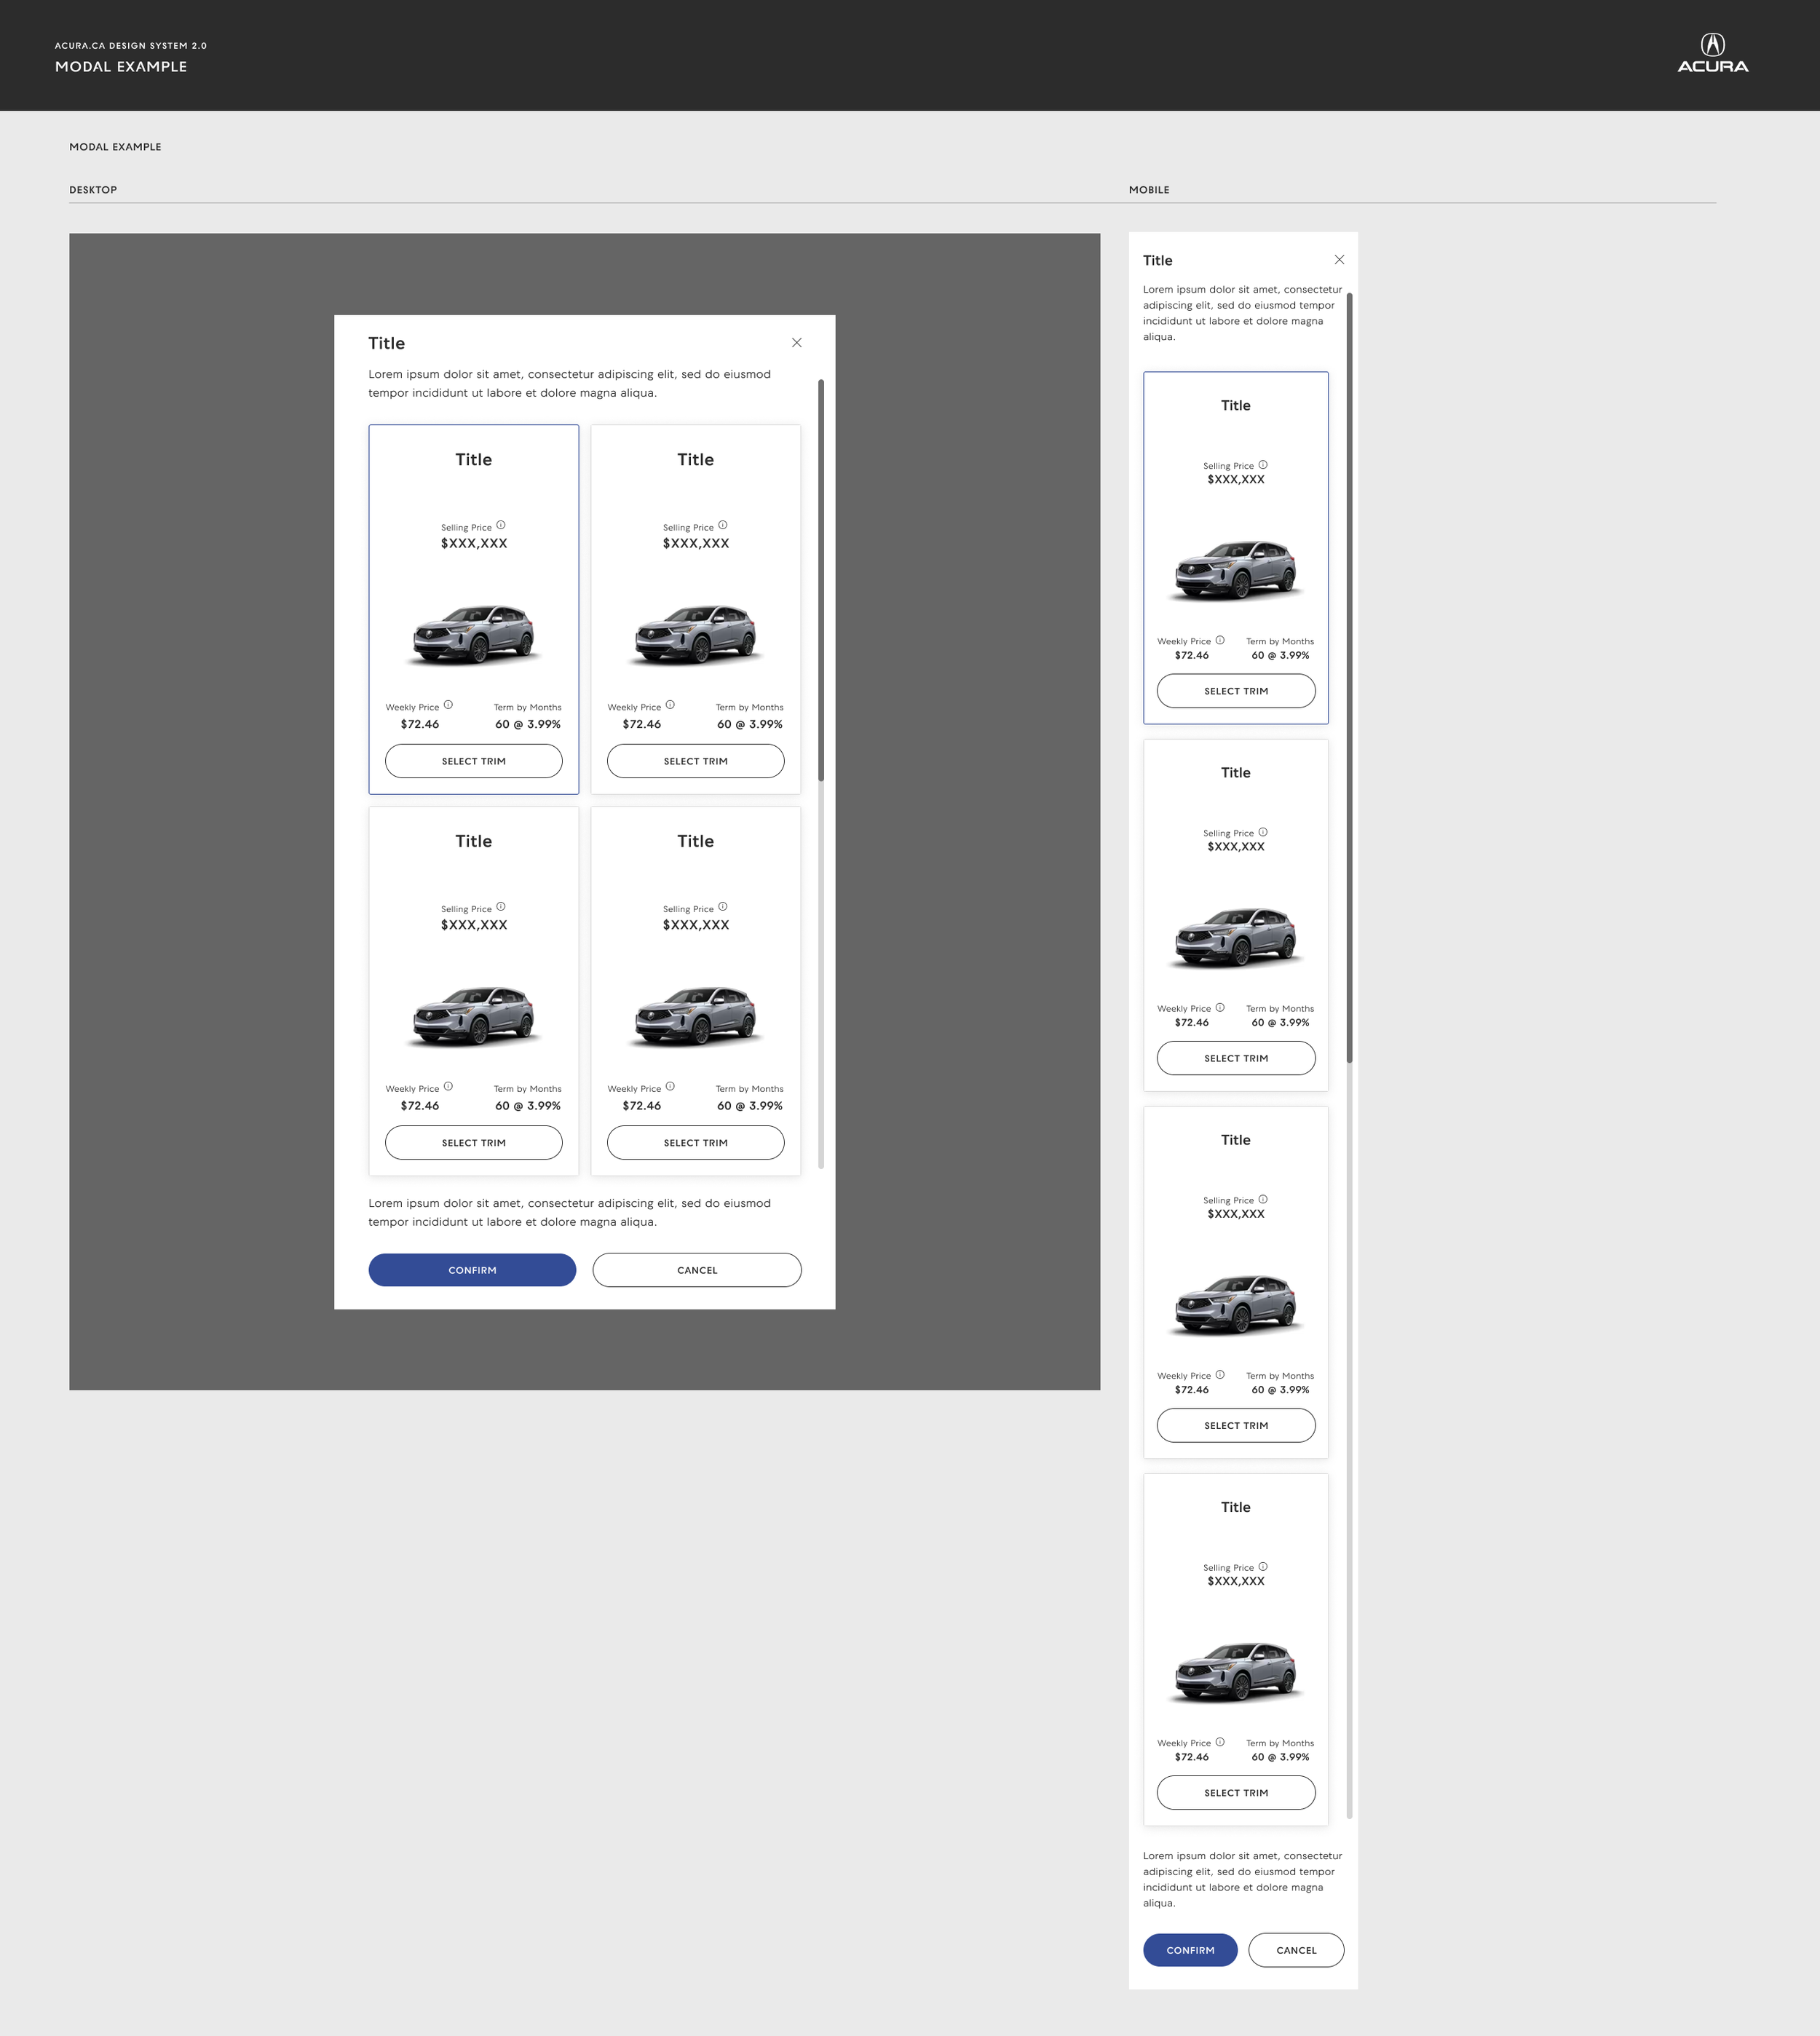Click '$72.46' in desktop bottom-right card
Viewport: 1820px width, 2036px height.
tap(641, 1106)
